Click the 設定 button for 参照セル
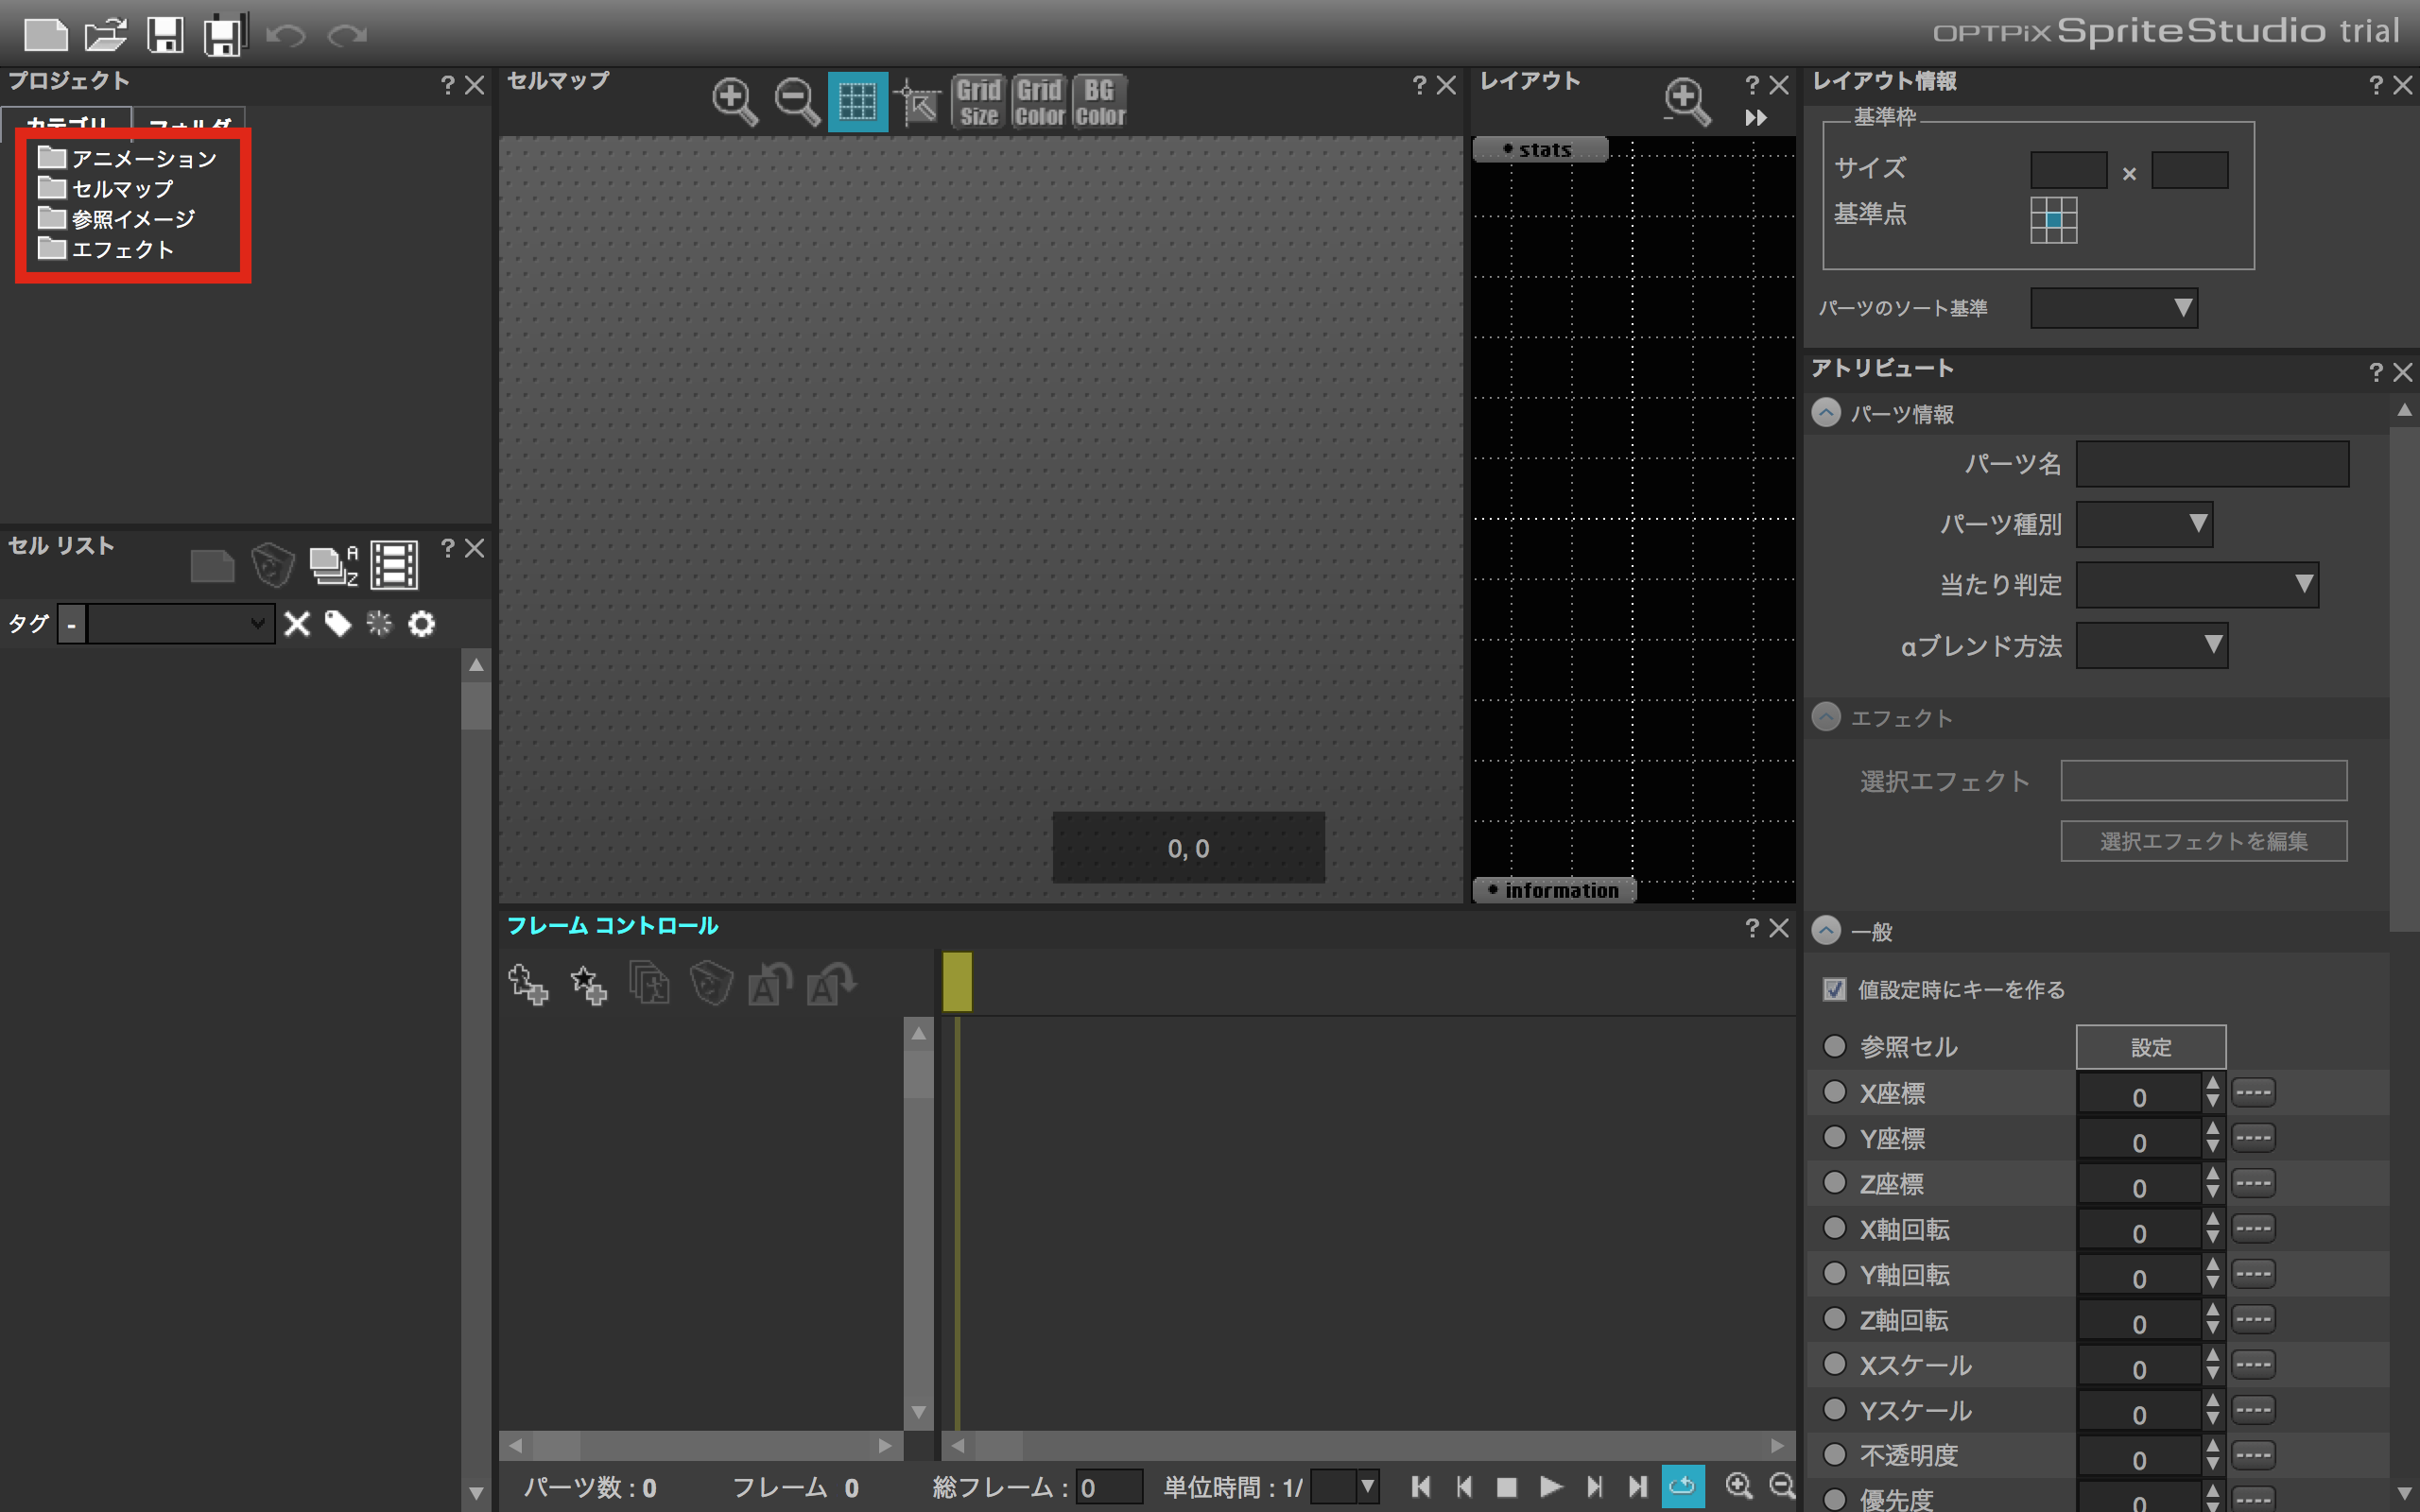The image size is (2420, 1512). tap(2150, 1047)
